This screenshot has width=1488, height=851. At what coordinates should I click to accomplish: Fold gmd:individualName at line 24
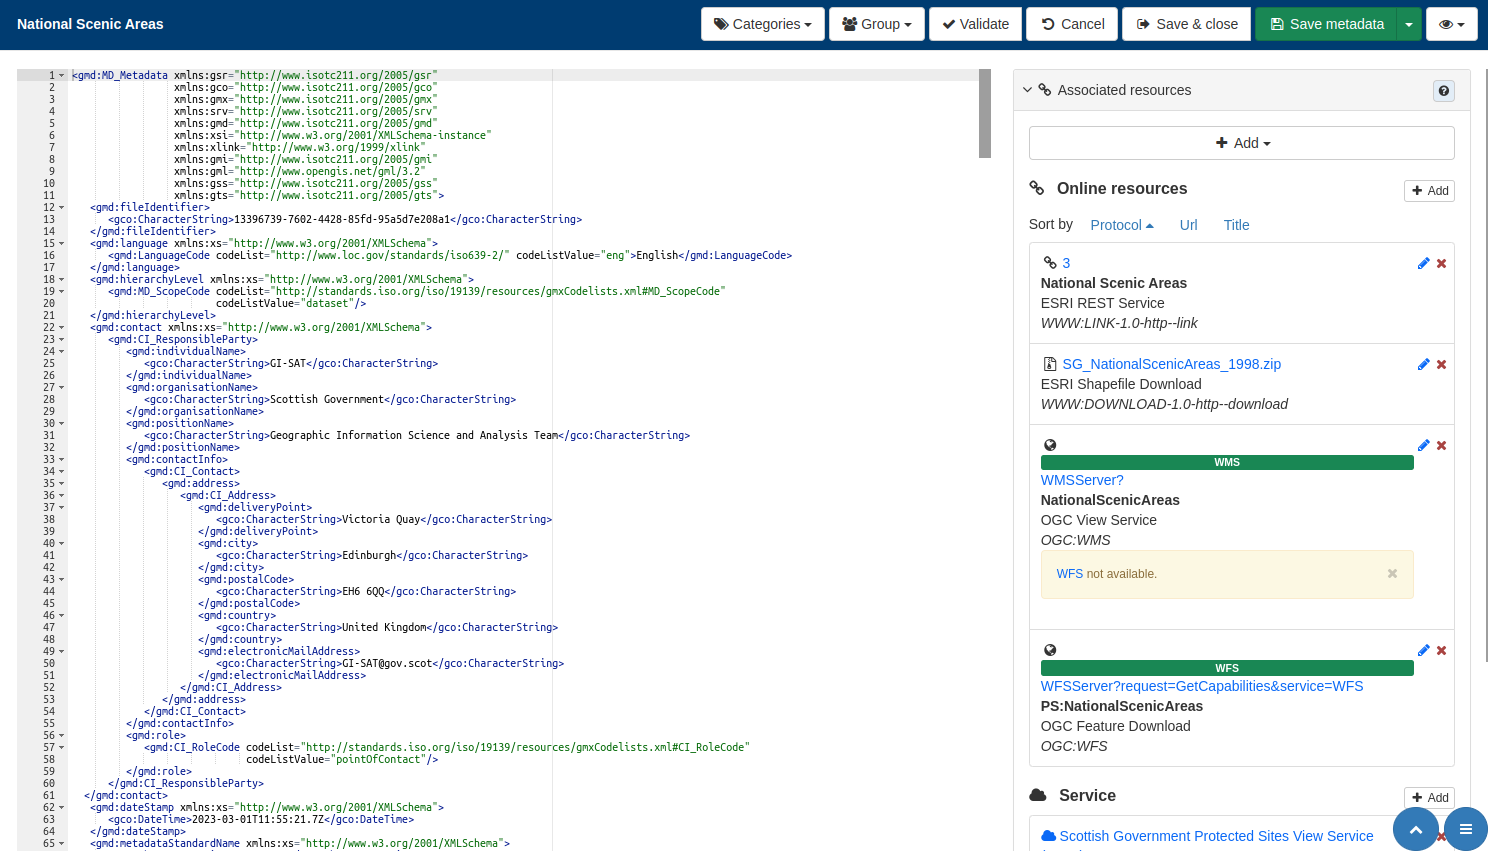[61, 352]
